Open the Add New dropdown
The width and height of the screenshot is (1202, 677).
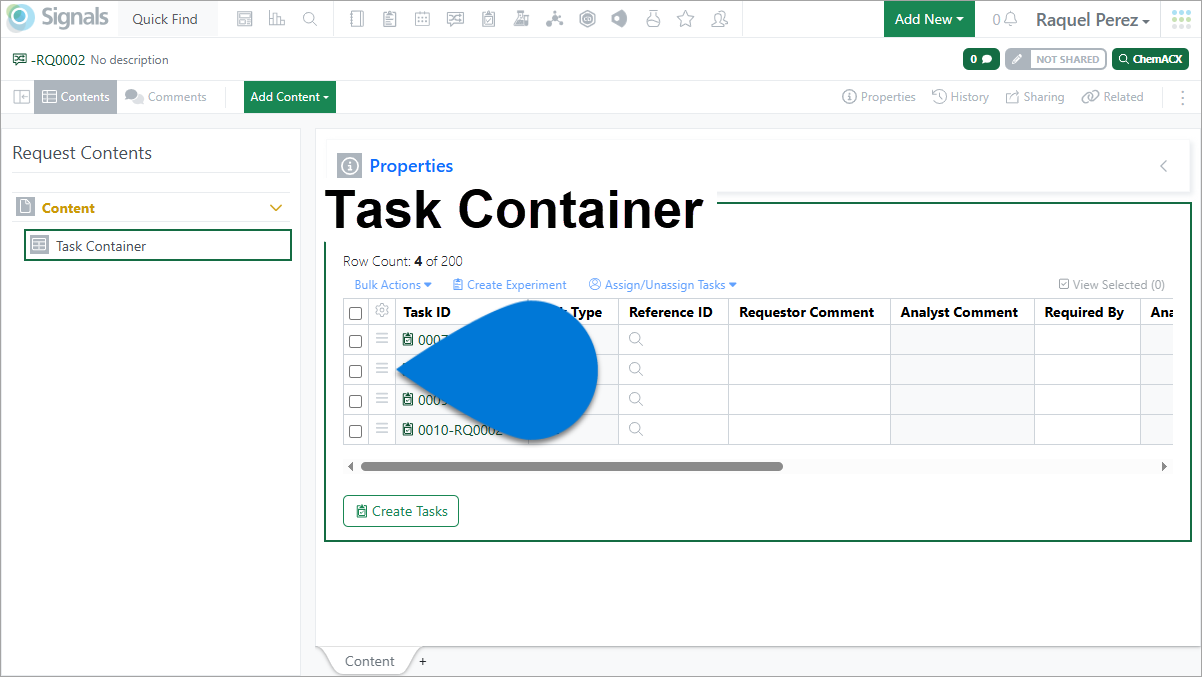tap(929, 19)
